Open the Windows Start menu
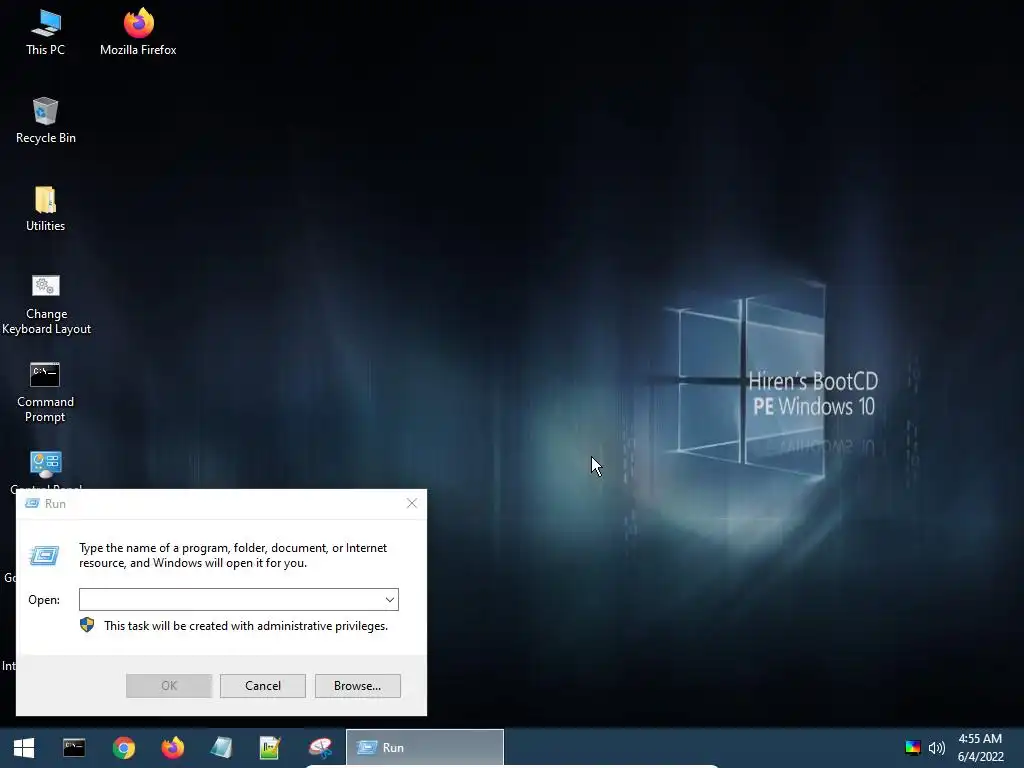The height and width of the screenshot is (768, 1024). 24,748
